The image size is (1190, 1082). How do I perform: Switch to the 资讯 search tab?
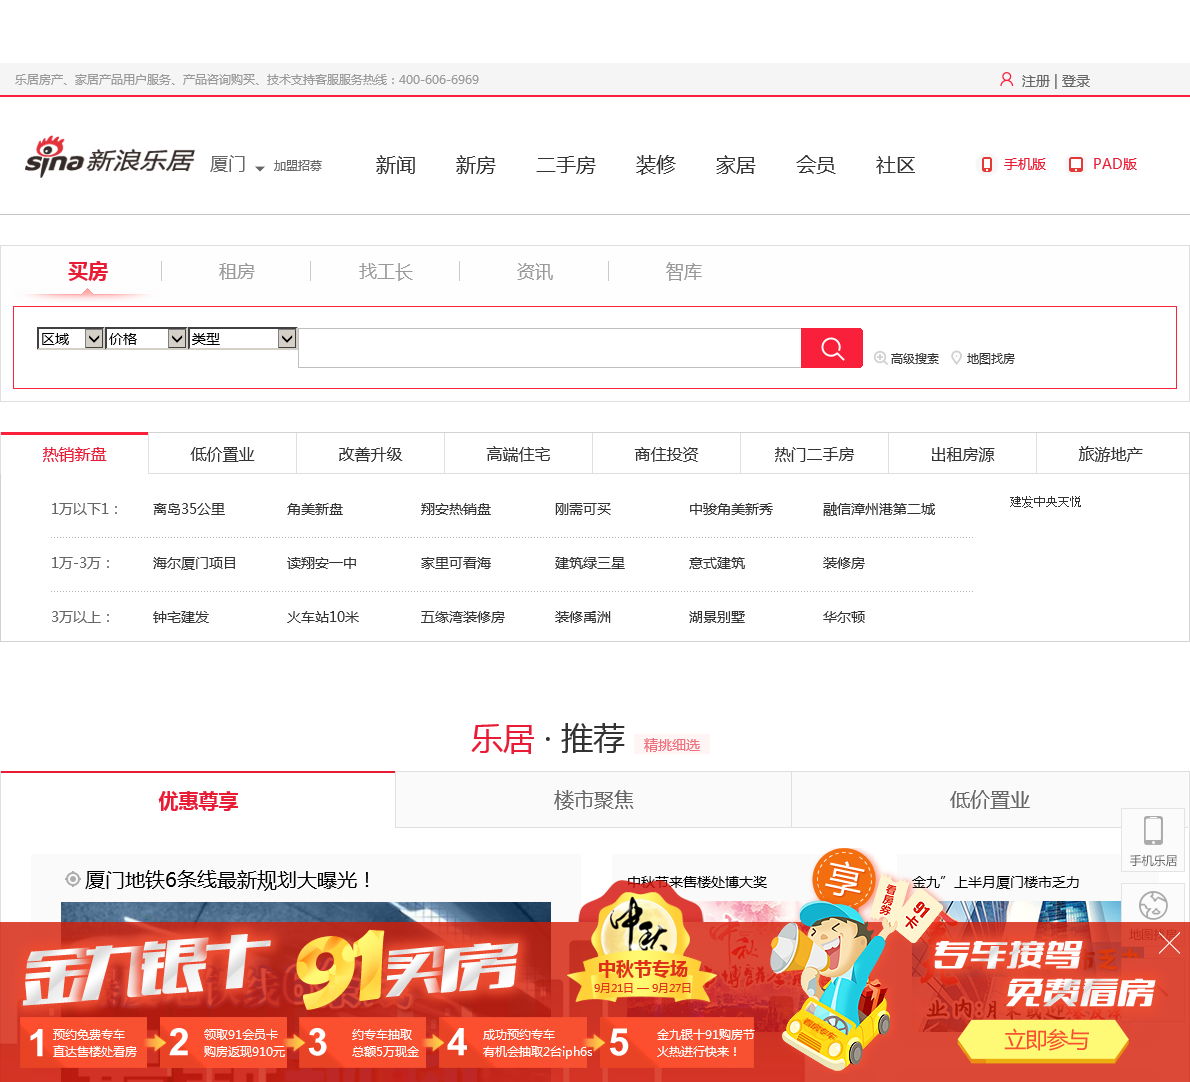pyautogui.click(x=534, y=272)
